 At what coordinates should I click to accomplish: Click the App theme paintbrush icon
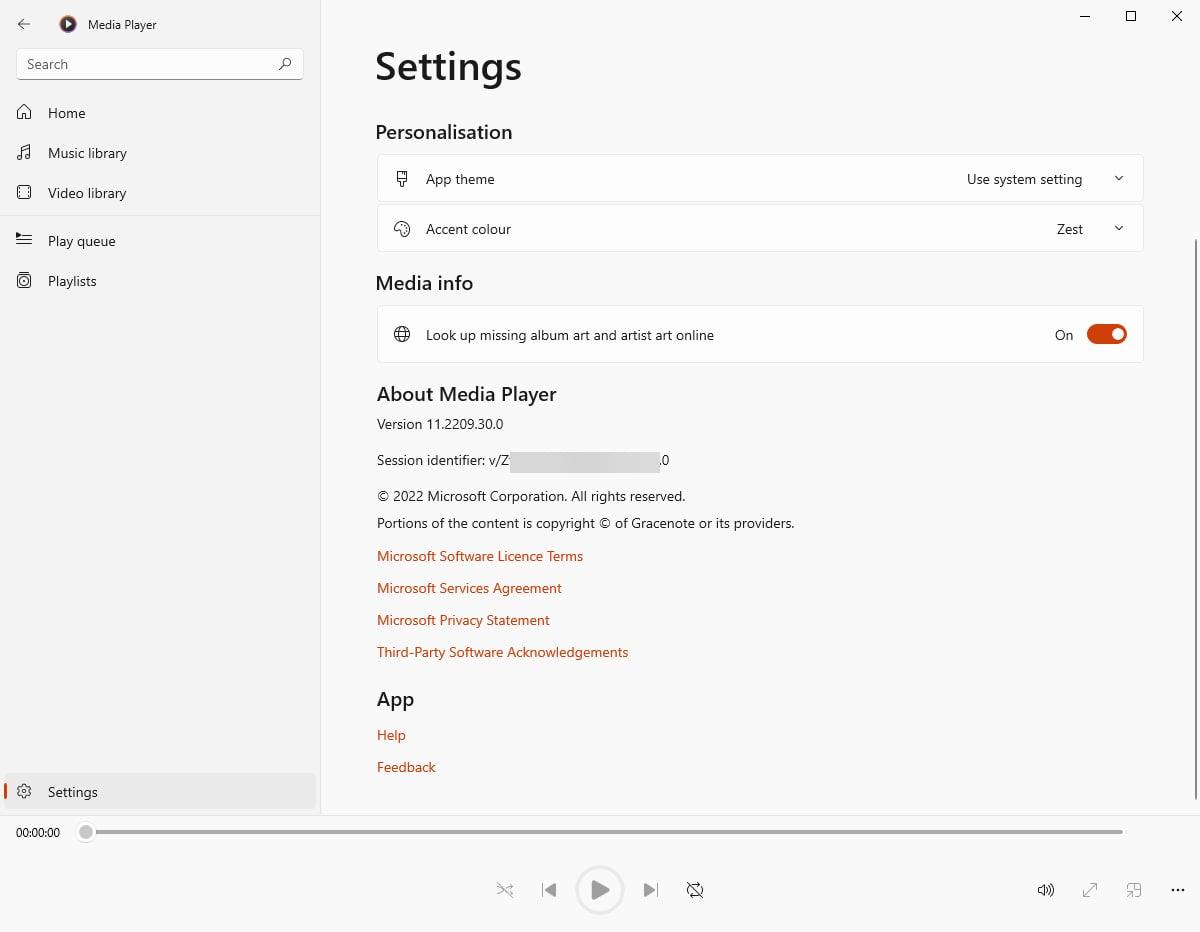(x=402, y=179)
